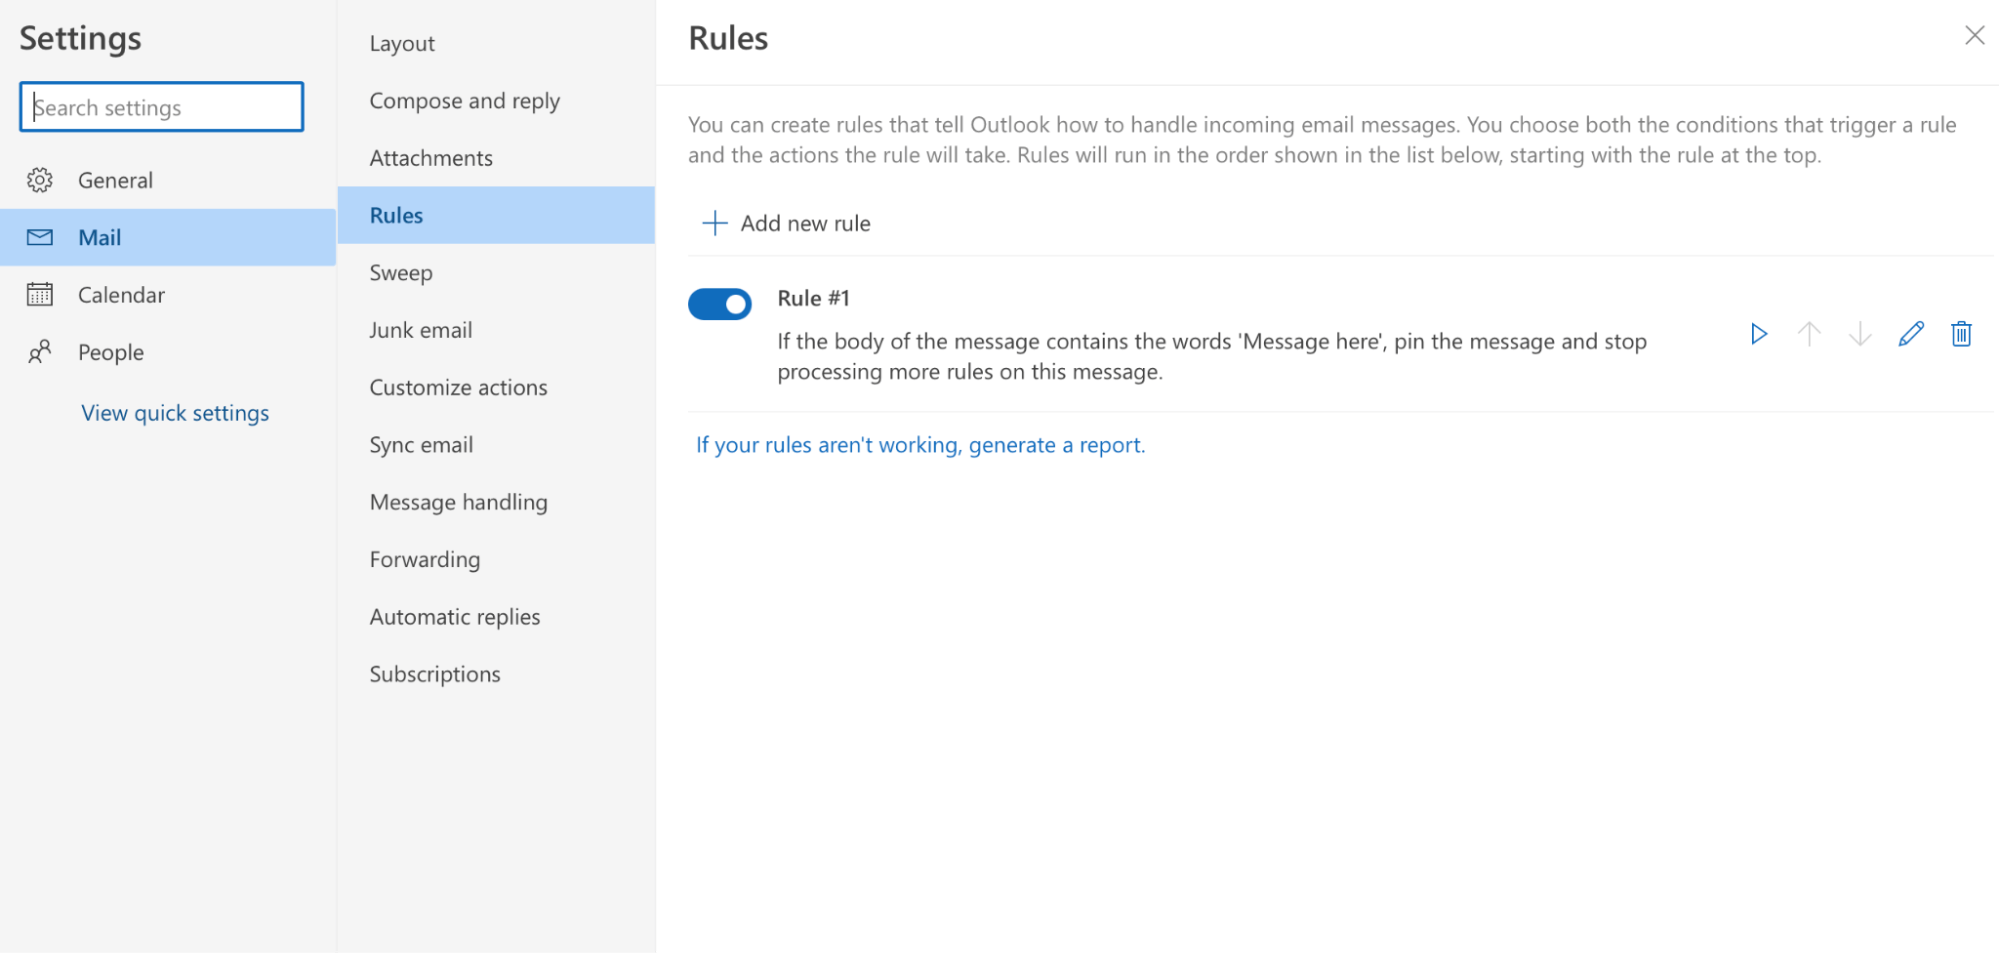This screenshot has width=1999, height=953.
Task: Open the Forwarding settings section
Action: [424, 559]
